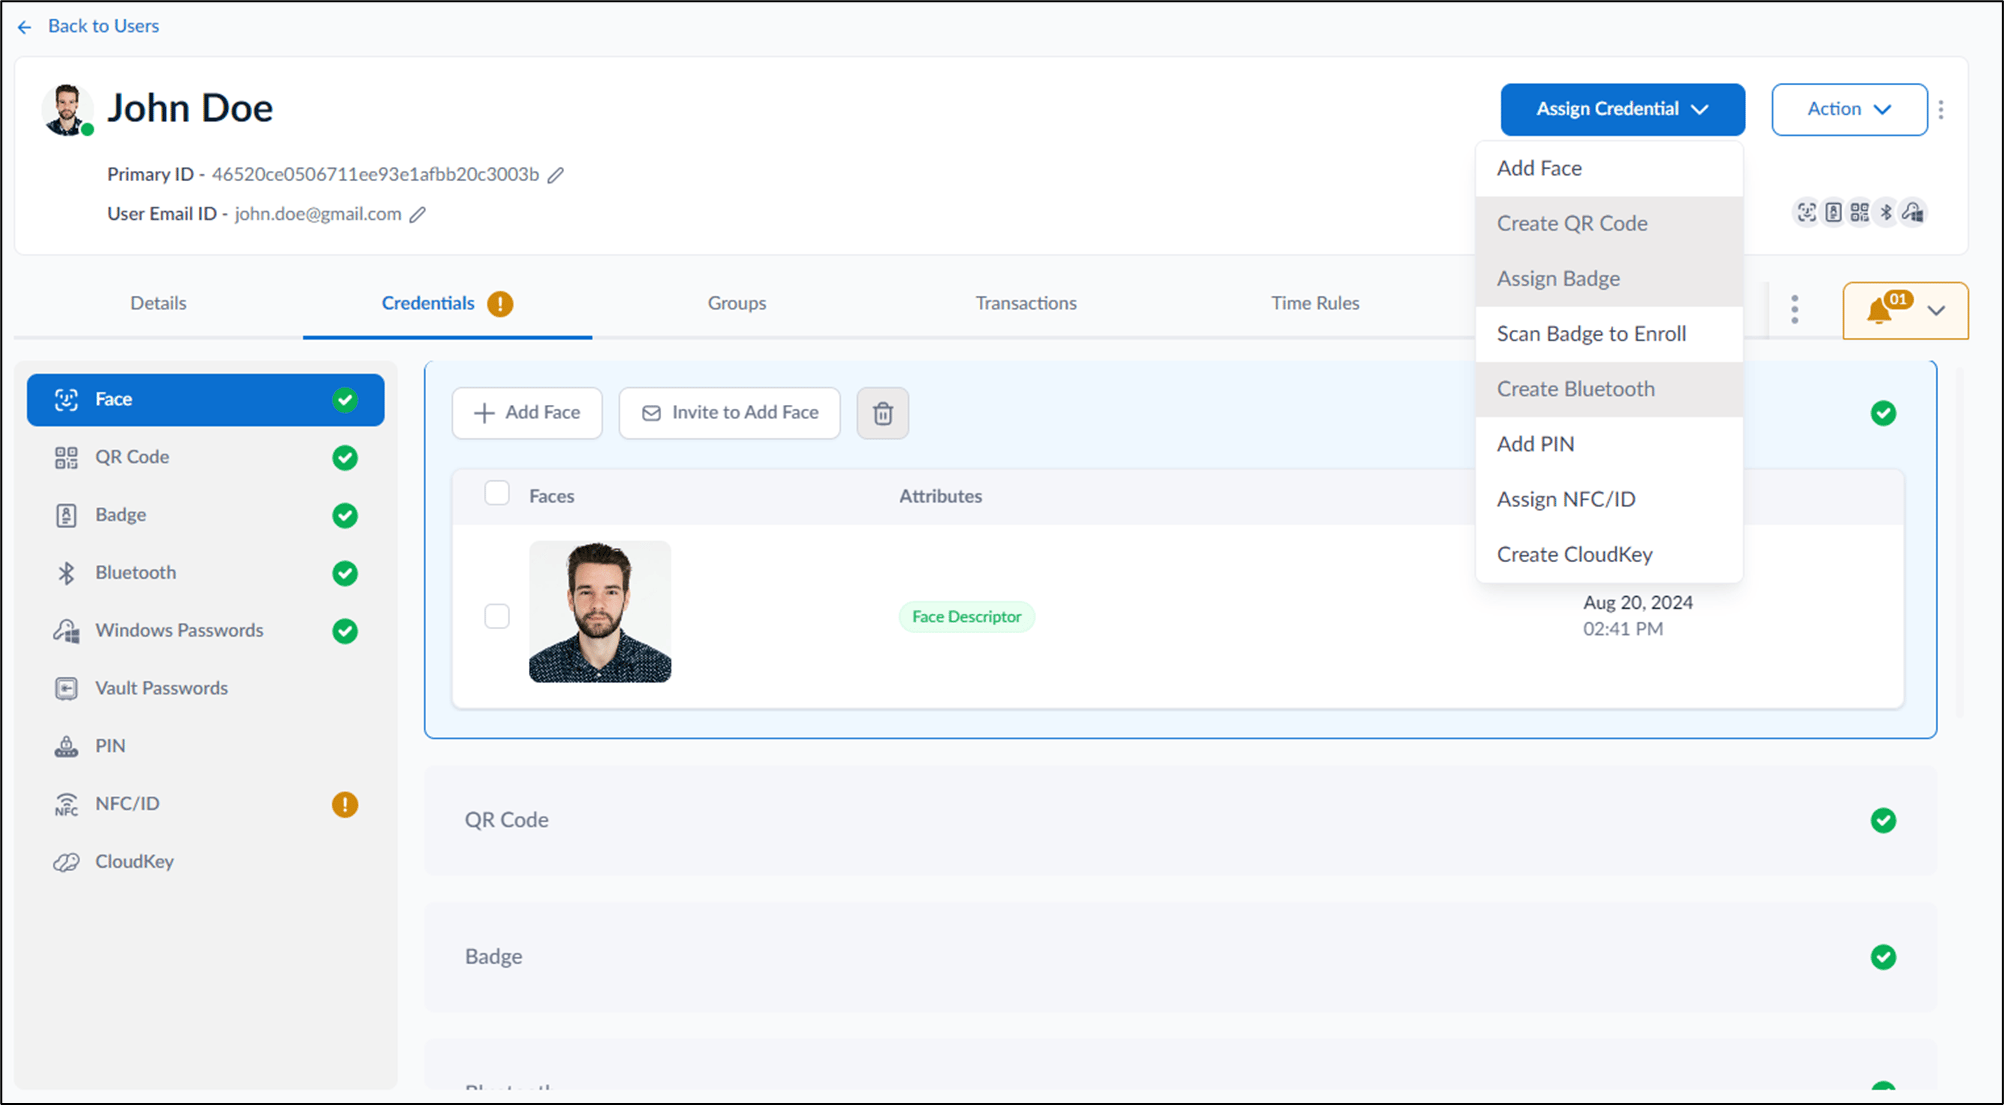The image size is (2004, 1105).
Task: Click John Doe's profile avatar
Action: click(67, 110)
